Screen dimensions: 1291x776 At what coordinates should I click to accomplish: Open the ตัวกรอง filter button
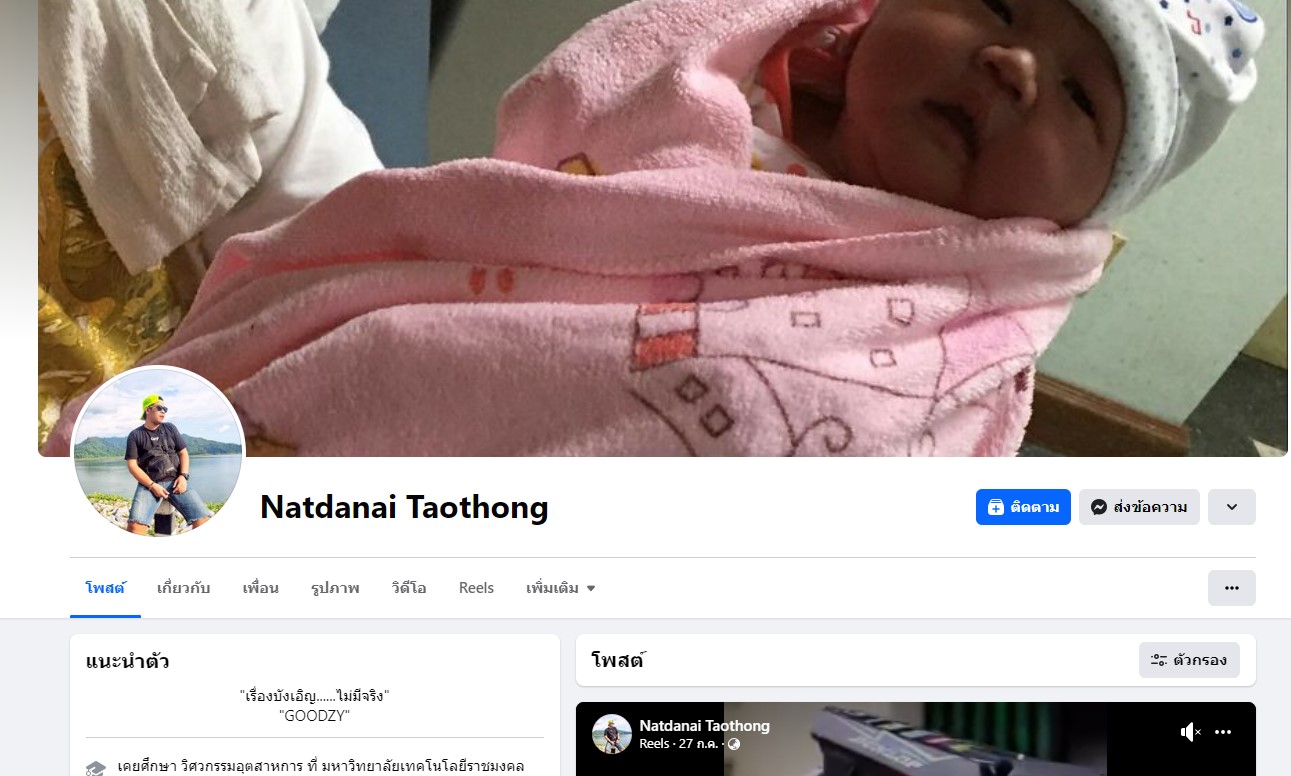[1189, 660]
